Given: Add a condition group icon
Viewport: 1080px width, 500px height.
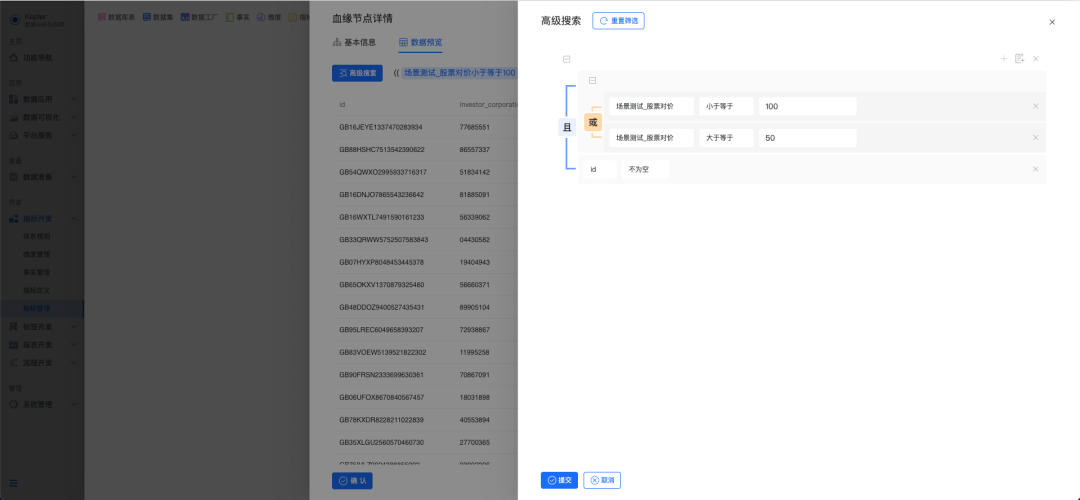Looking at the screenshot, I should [x=1019, y=59].
